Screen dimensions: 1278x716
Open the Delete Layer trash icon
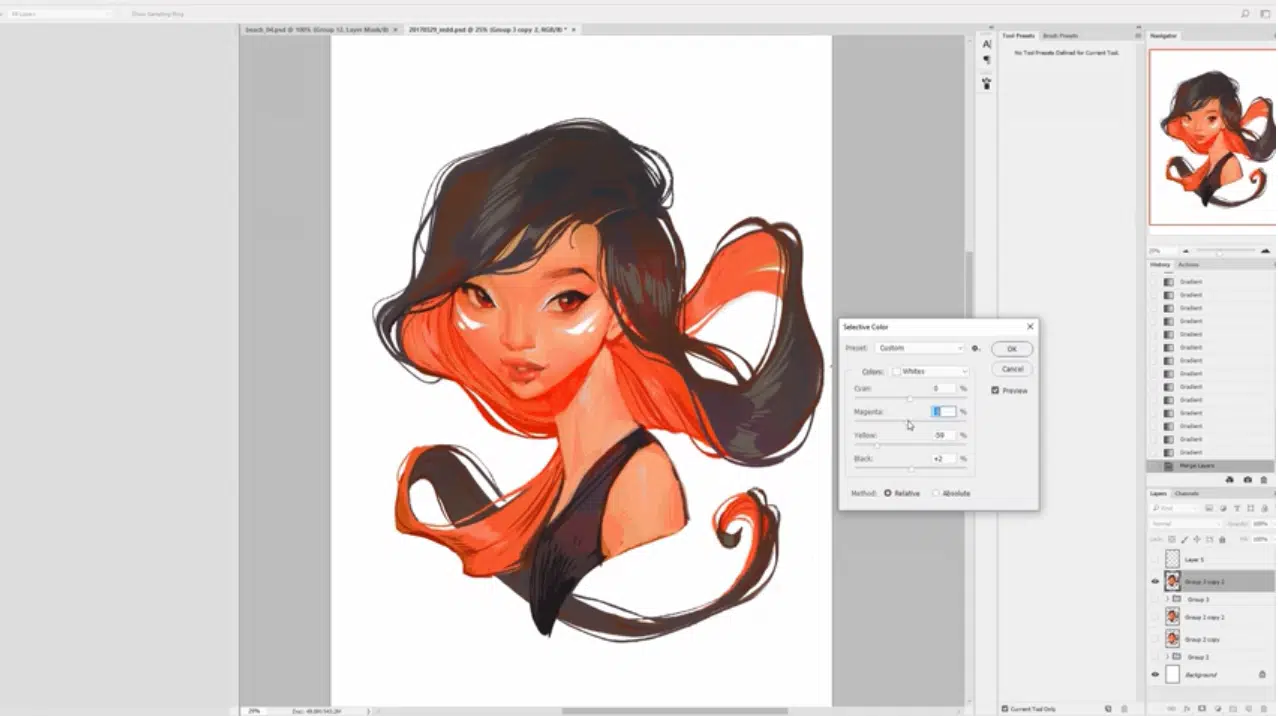1264,708
